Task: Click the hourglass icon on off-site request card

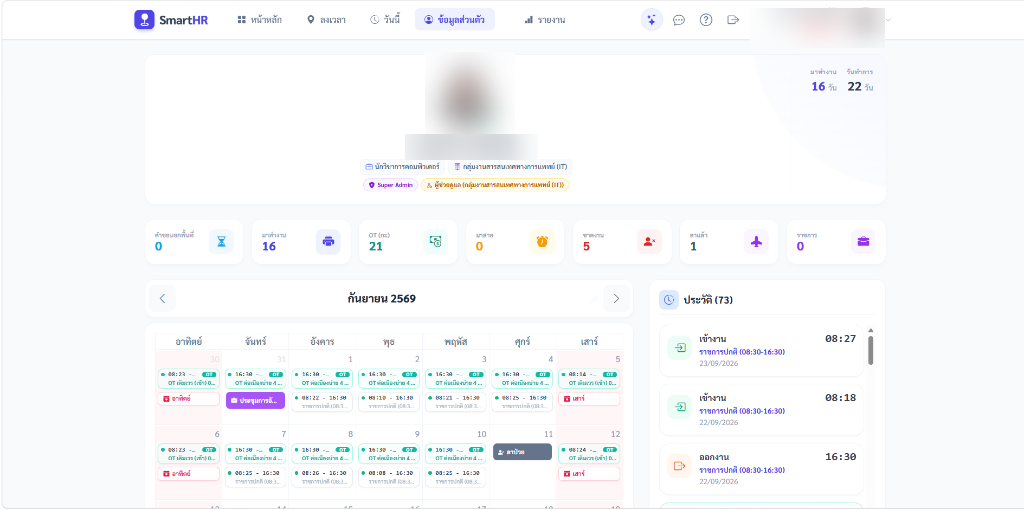Action: pyautogui.click(x=221, y=242)
